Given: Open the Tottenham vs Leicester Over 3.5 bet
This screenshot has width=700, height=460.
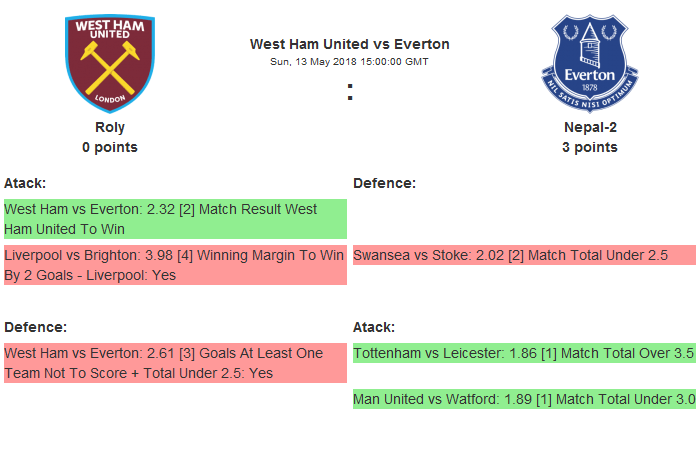Looking at the screenshot, I should coord(524,353).
